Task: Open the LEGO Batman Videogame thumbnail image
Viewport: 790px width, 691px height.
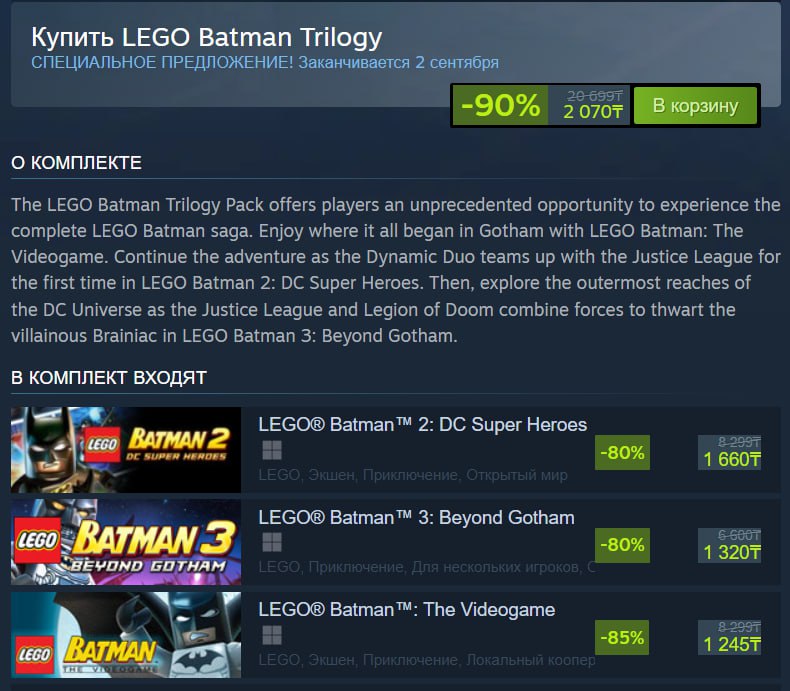Action: click(x=126, y=634)
